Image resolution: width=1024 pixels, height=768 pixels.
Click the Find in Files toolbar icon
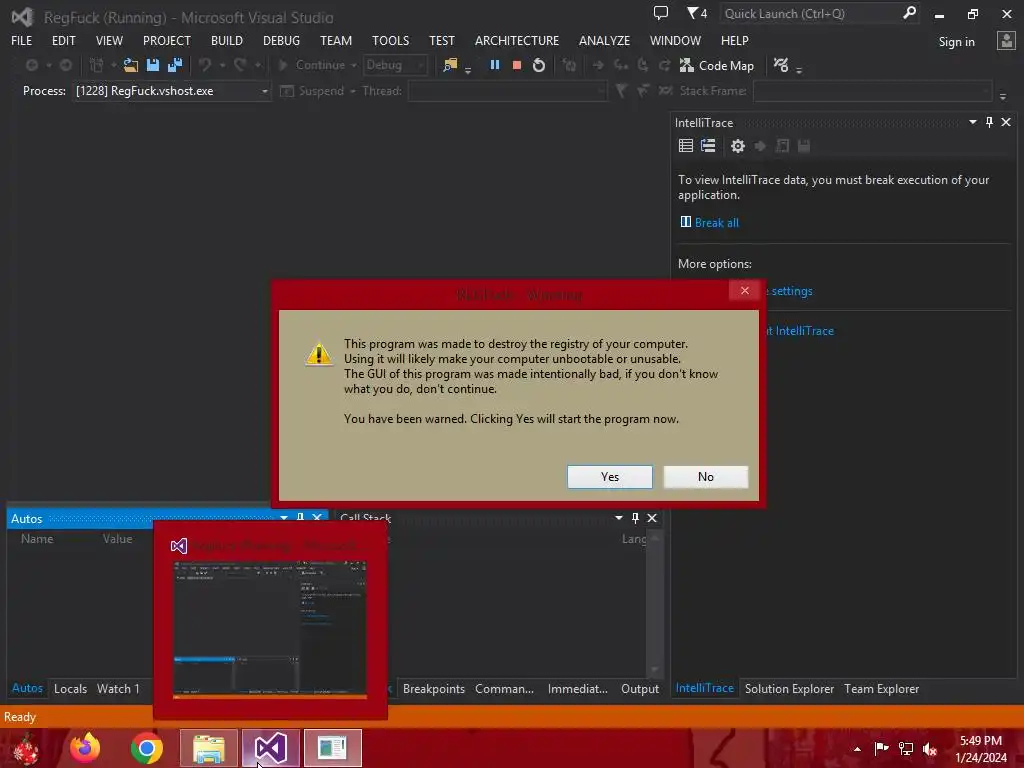coord(450,65)
